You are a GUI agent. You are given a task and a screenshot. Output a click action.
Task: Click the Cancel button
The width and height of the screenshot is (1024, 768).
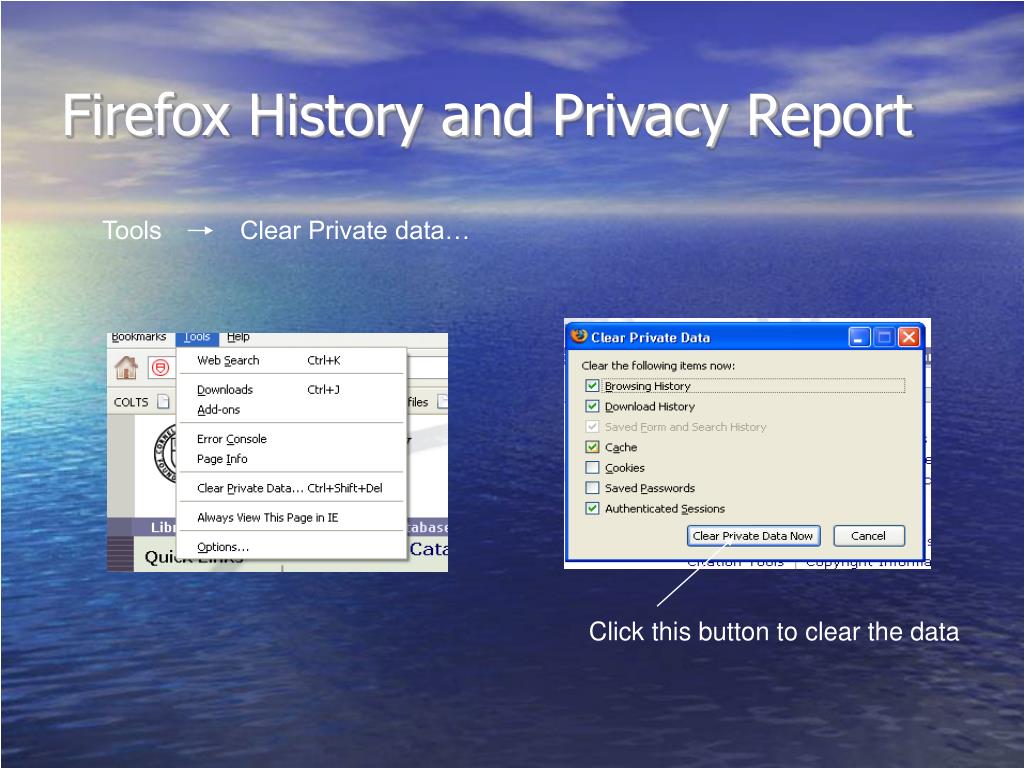tap(869, 536)
